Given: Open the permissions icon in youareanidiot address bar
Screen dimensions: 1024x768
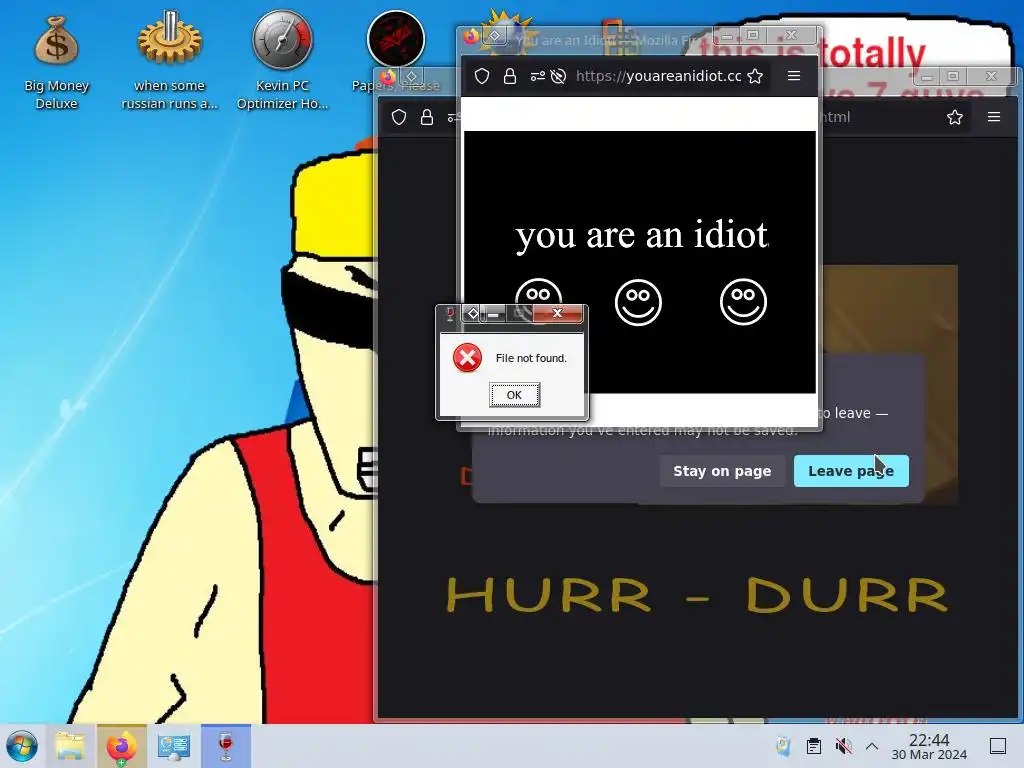Looking at the screenshot, I should coord(537,76).
